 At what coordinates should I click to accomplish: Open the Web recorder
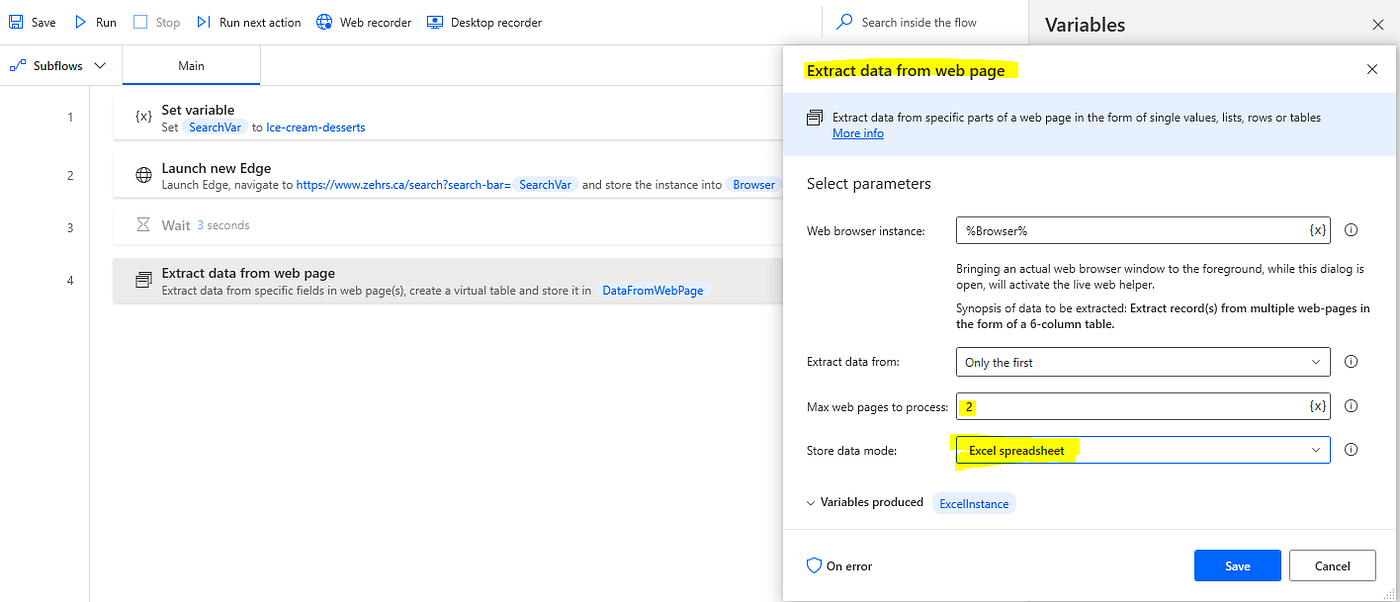point(363,21)
